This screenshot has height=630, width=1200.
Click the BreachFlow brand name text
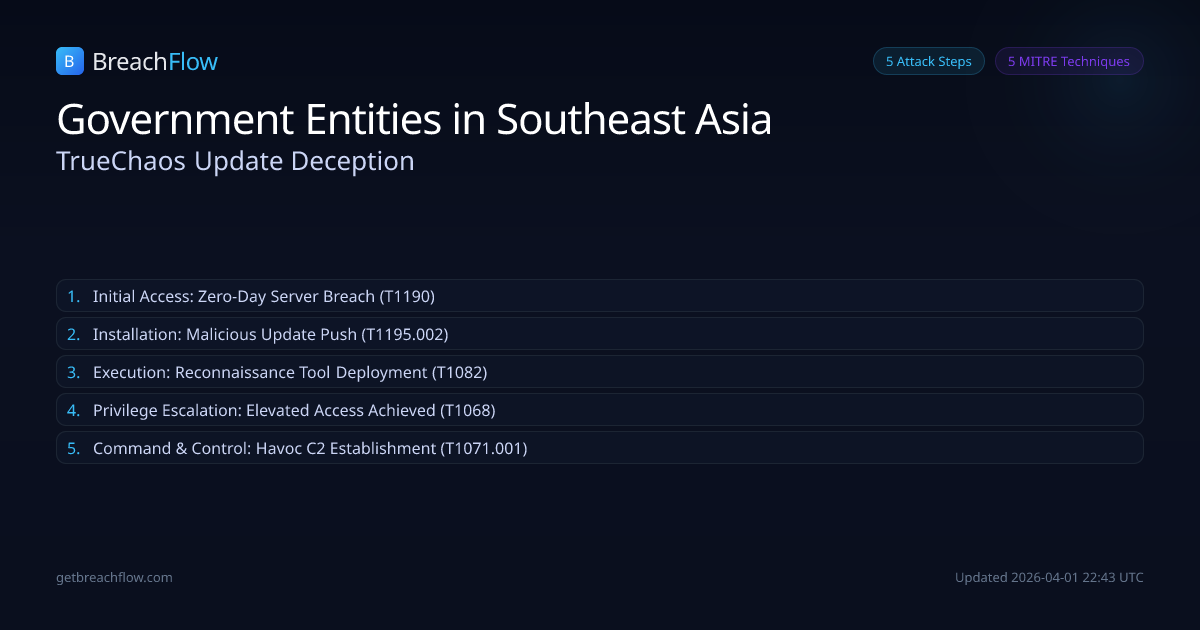coord(155,62)
